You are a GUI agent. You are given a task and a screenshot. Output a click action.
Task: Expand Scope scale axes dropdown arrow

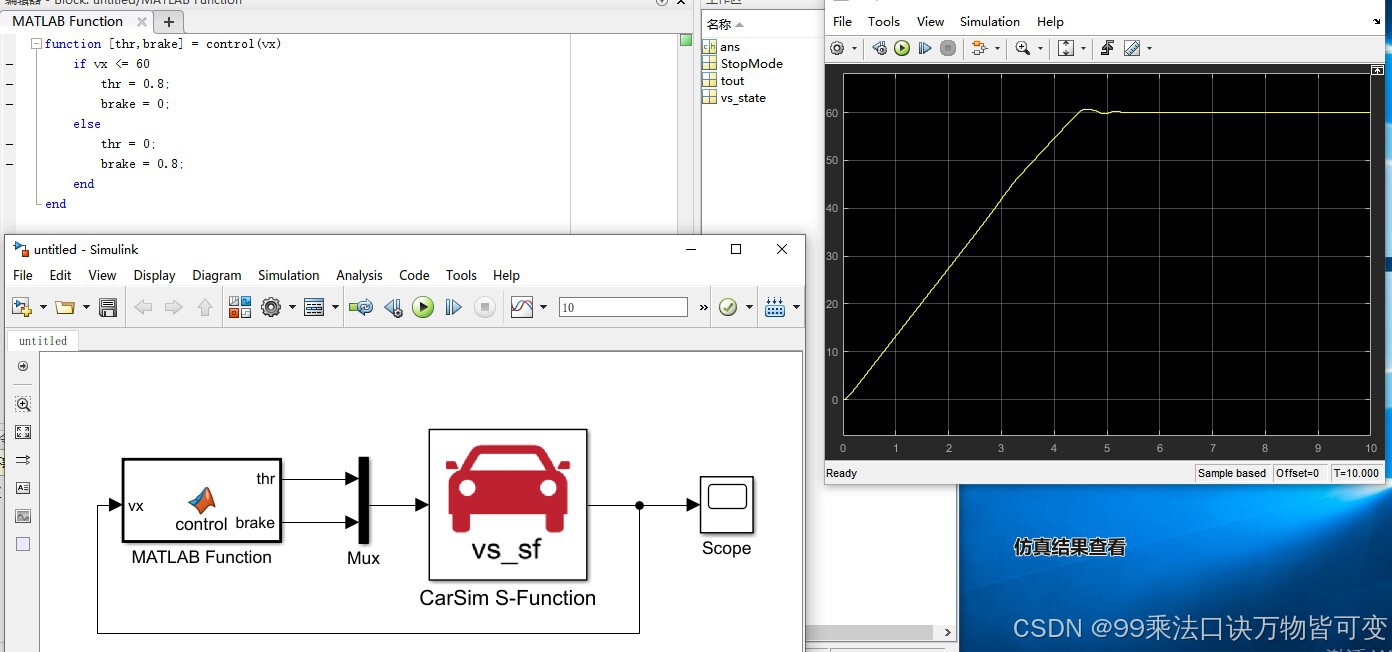[x=1083, y=48]
